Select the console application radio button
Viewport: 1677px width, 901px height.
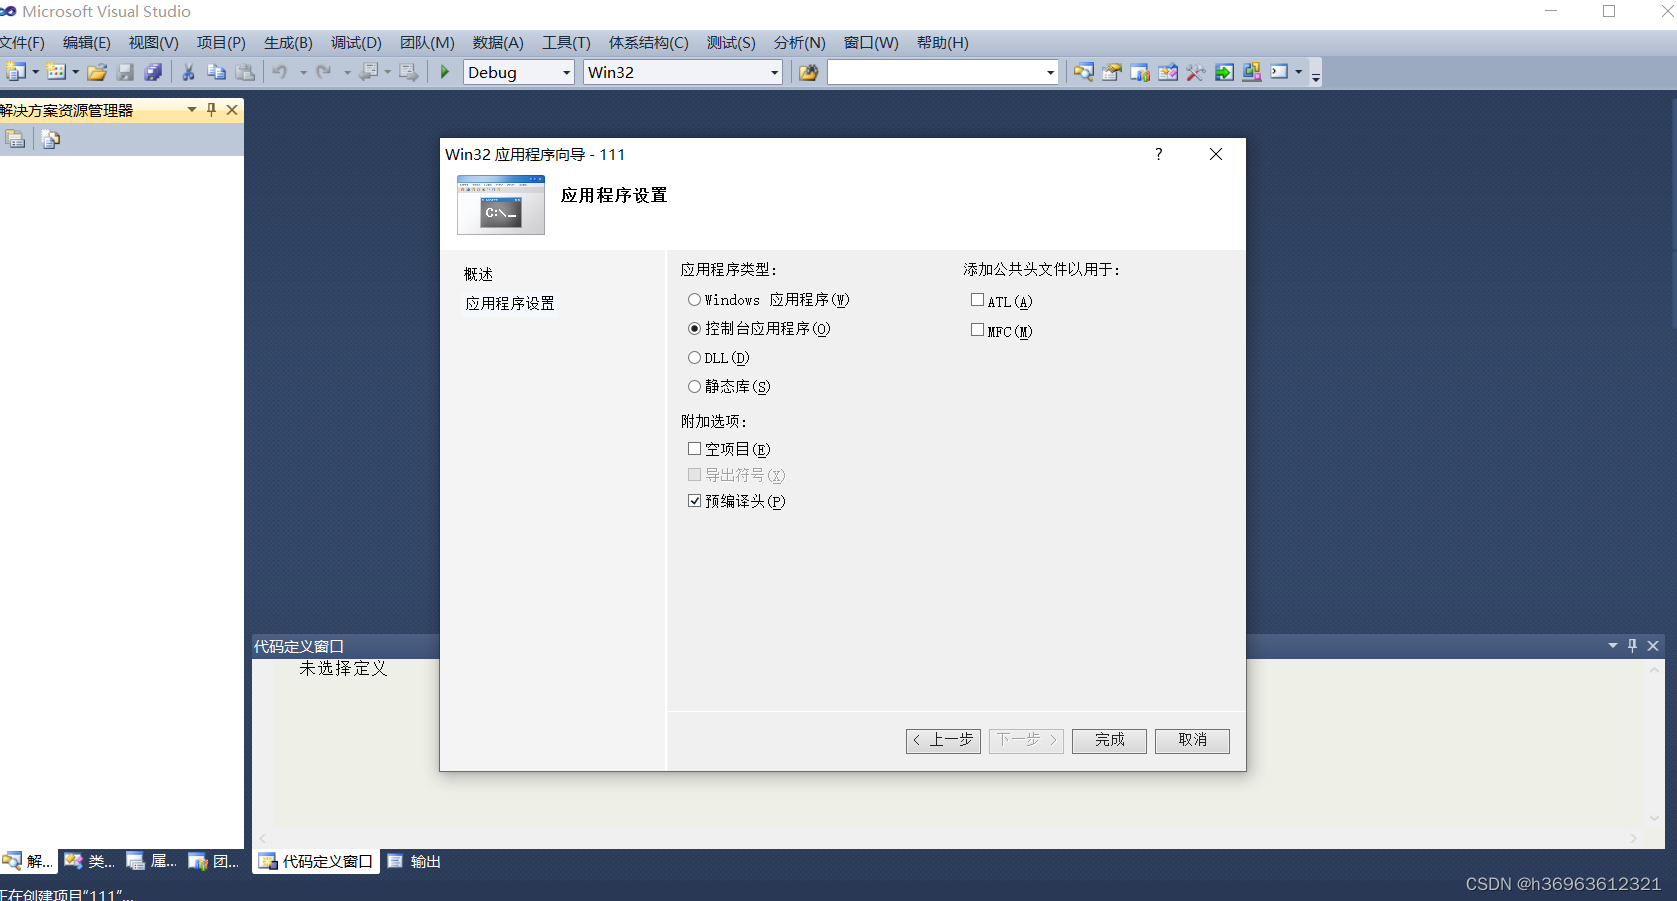pyautogui.click(x=694, y=329)
